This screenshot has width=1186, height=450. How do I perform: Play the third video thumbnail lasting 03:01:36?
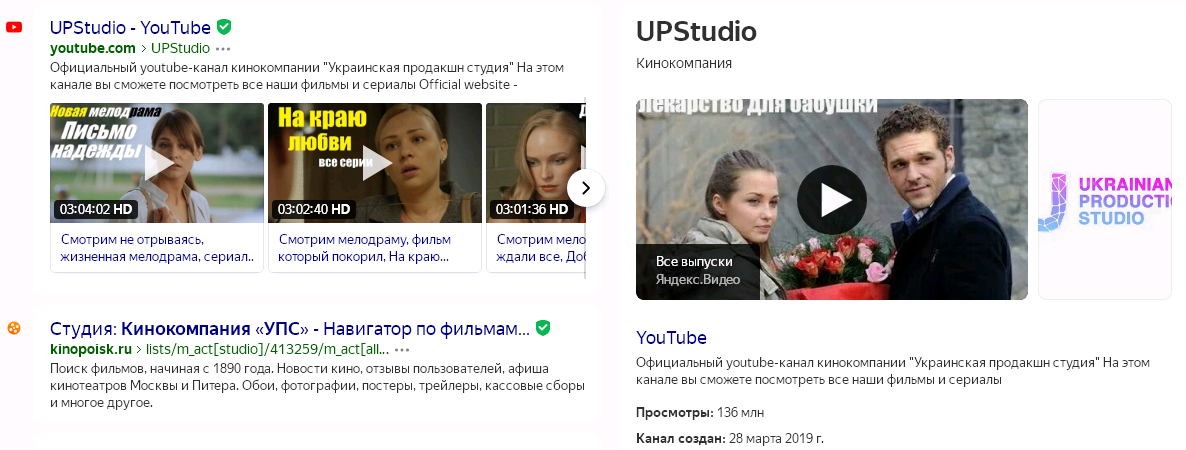(x=536, y=163)
